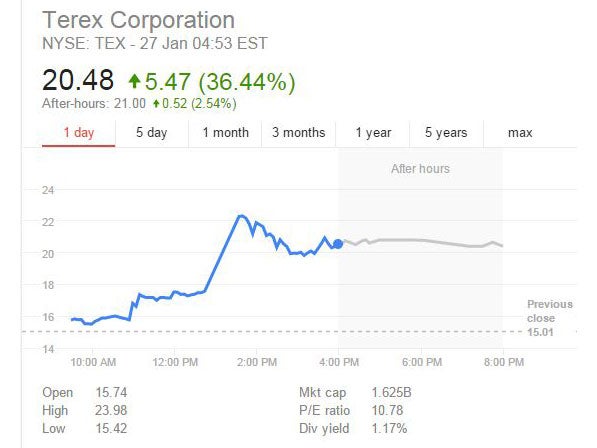Image resolution: width=597 pixels, height=448 pixels.
Task: Click the Open value 15.74
Action: point(111,392)
